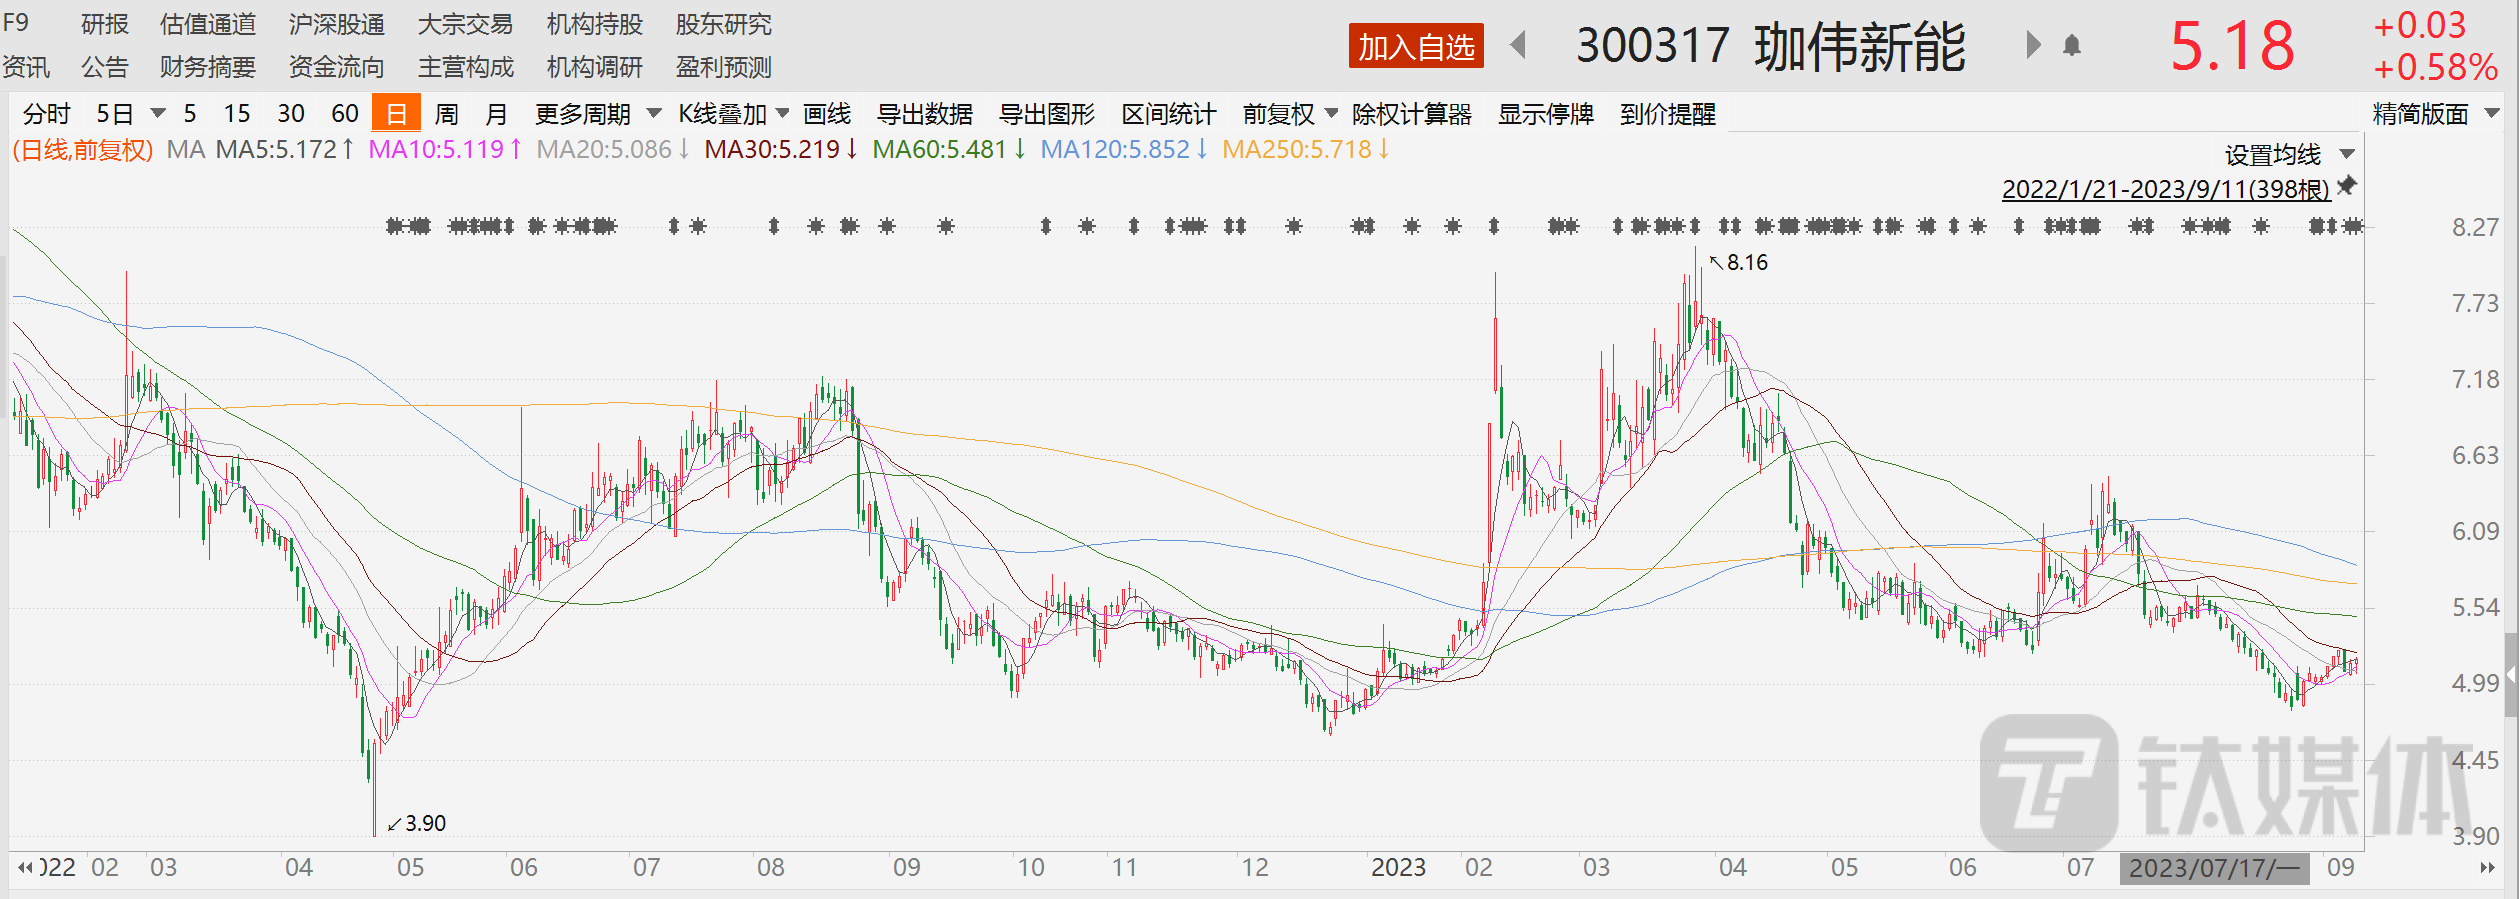Pin the date range with pushpin icon
The image size is (2519, 899).
(2347, 186)
